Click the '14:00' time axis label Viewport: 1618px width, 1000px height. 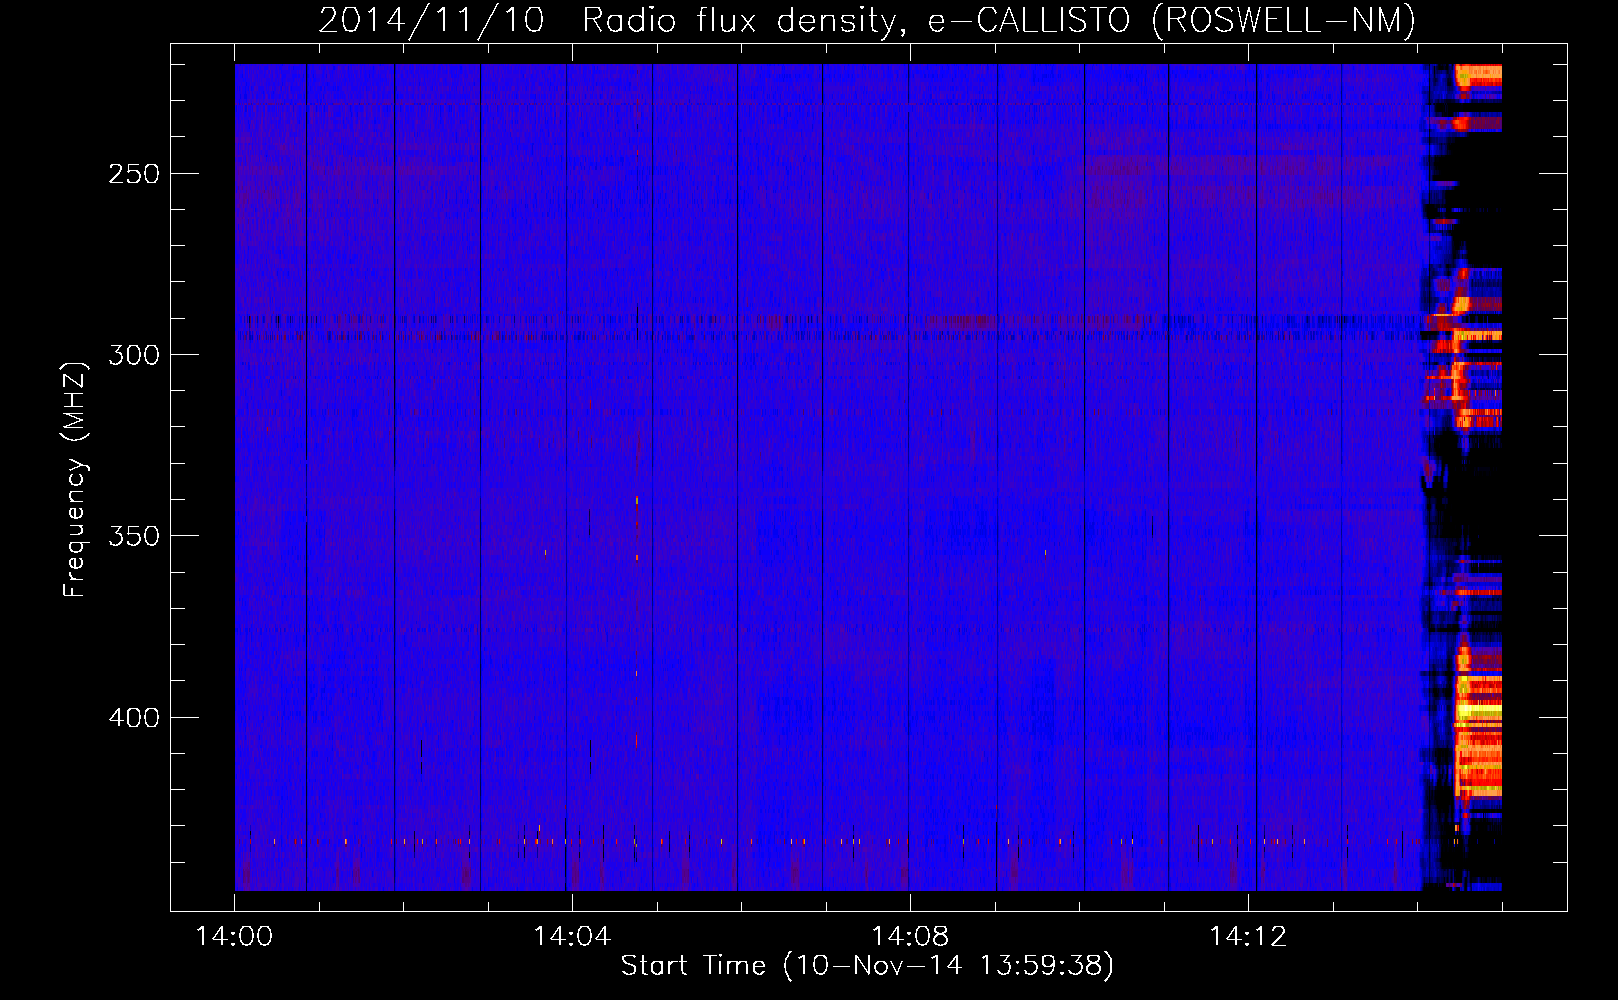235,936
